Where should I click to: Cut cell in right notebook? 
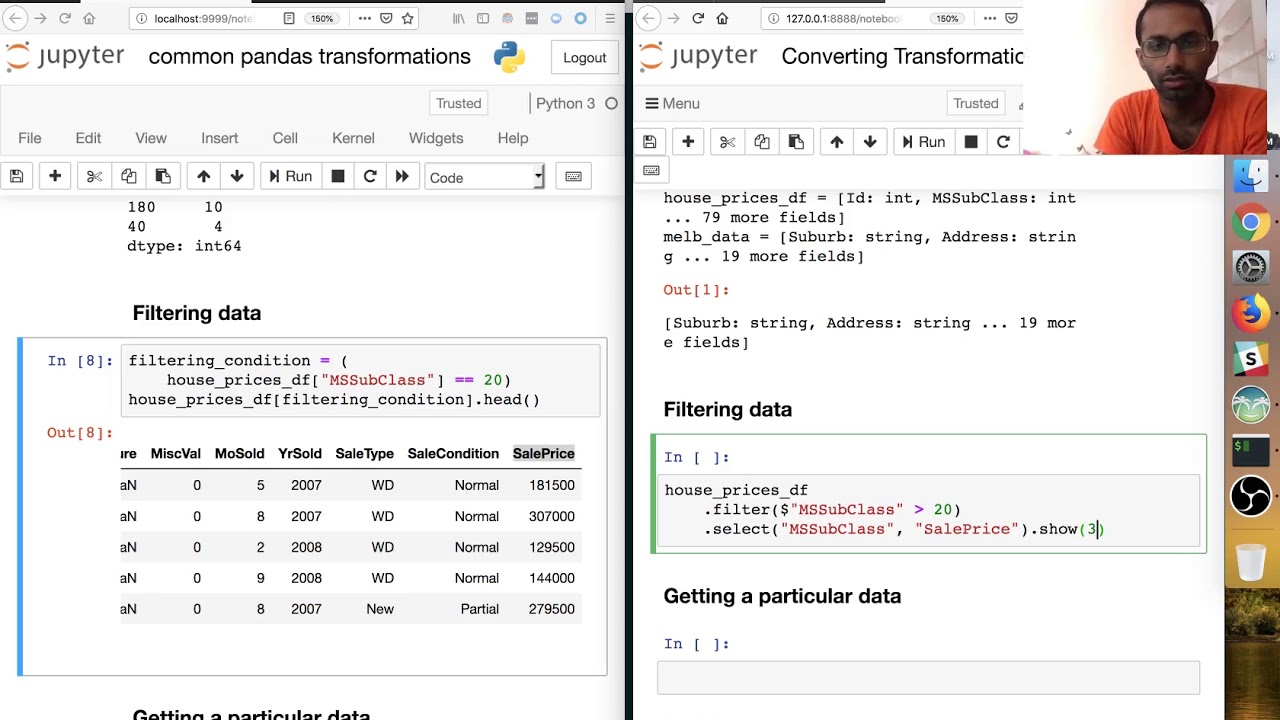pos(728,142)
